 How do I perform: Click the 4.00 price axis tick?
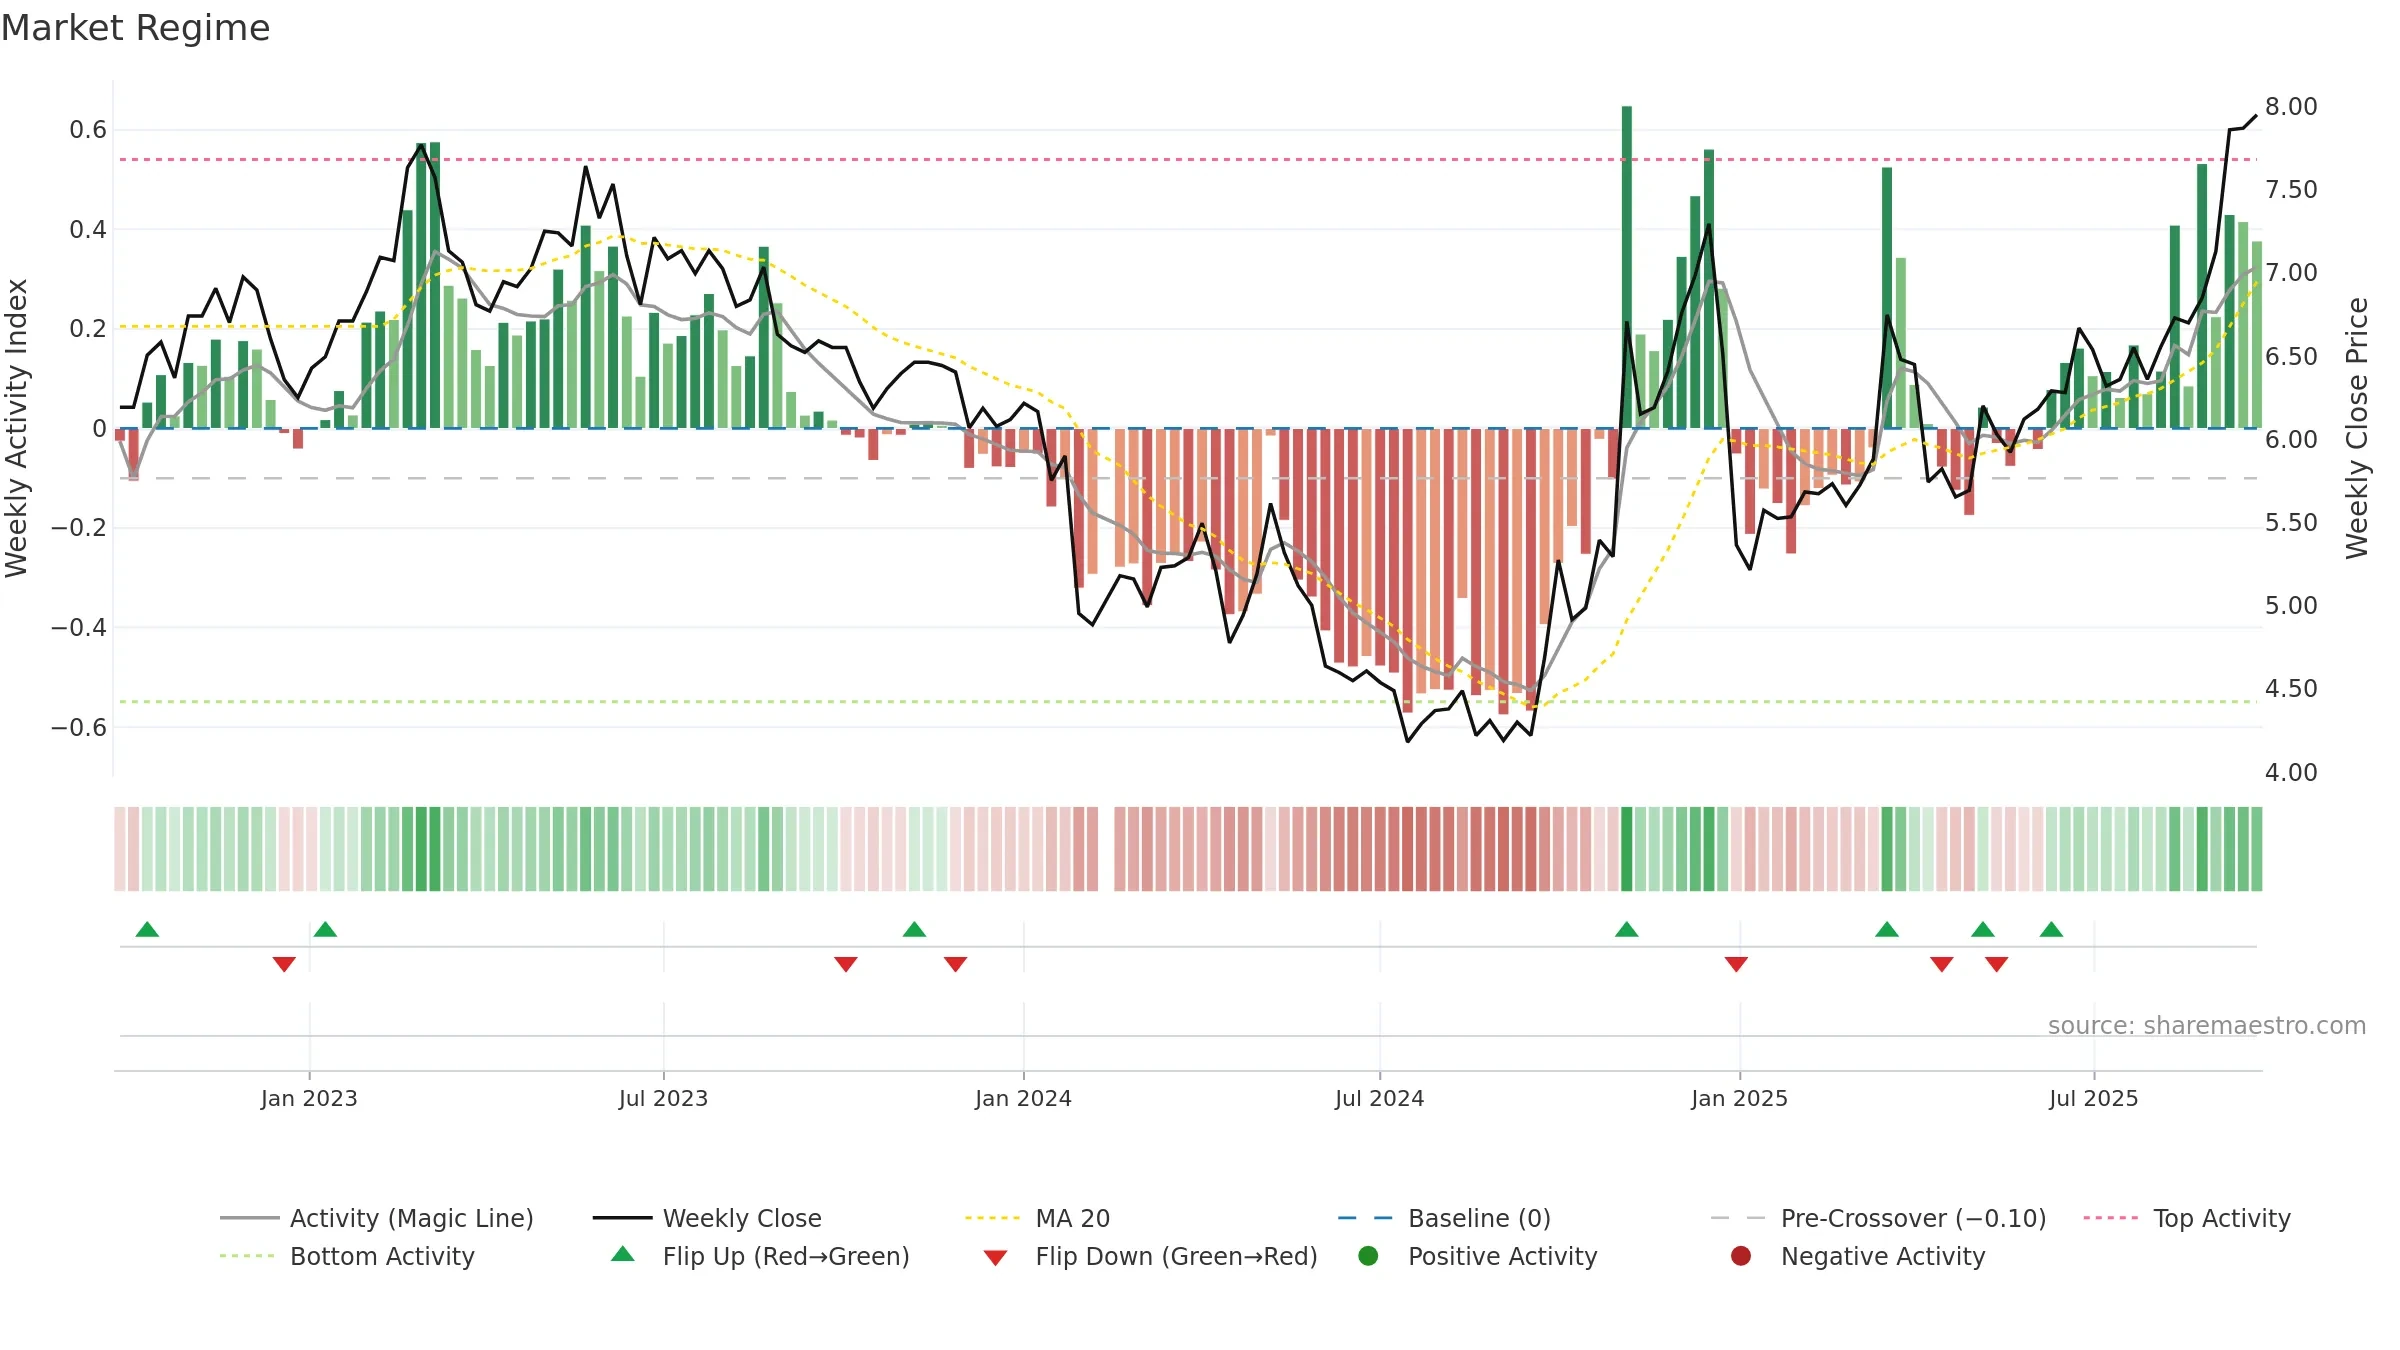point(2291,772)
